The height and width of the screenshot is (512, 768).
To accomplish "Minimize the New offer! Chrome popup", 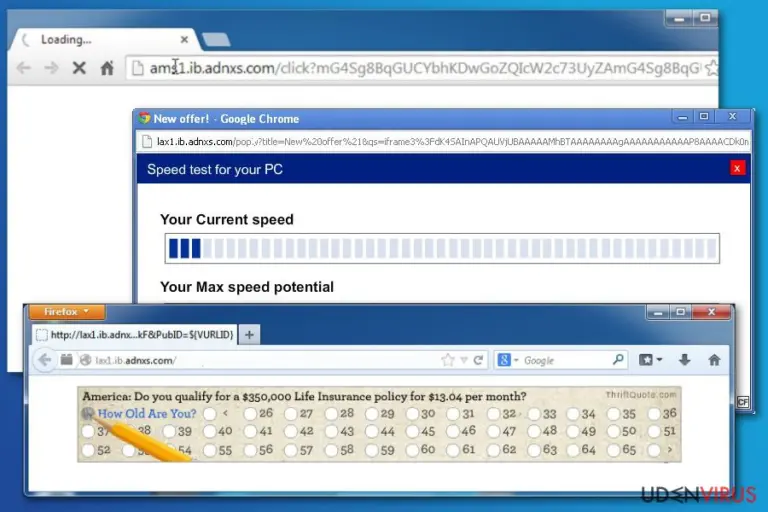I will 682,117.
